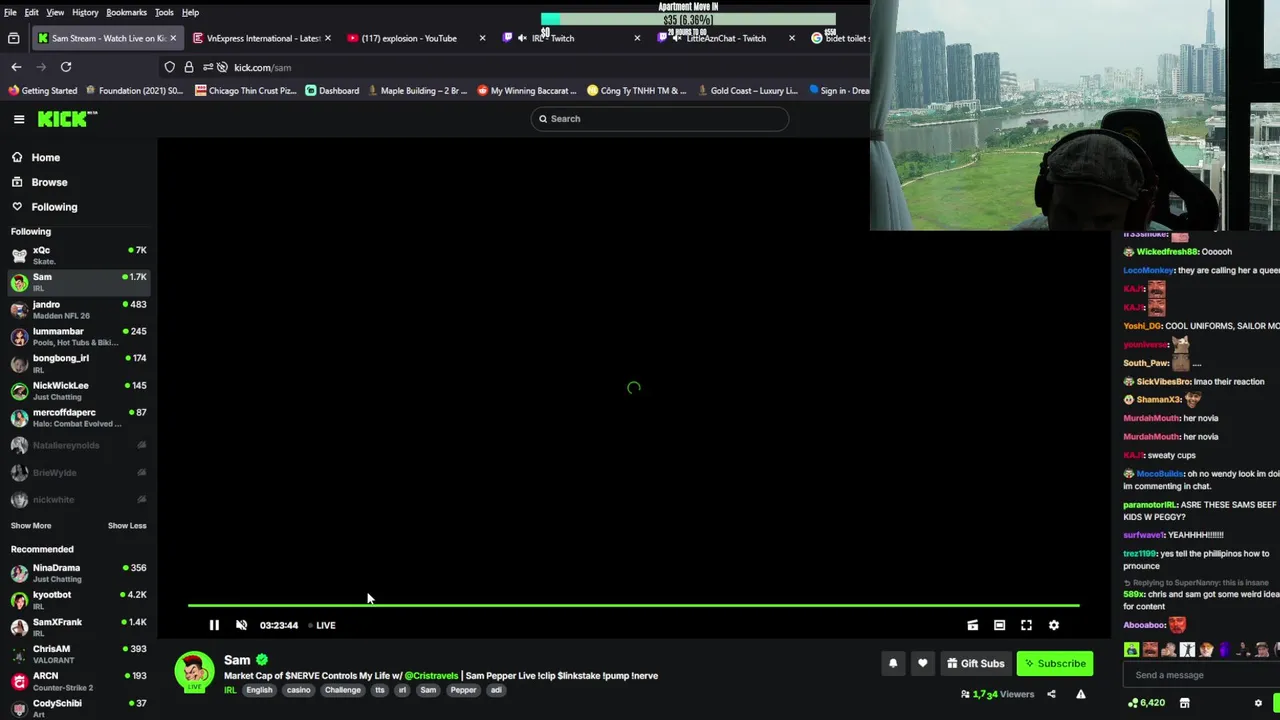Image resolution: width=1280 pixels, height=720 pixels.
Task: Open the channel points shop icon
Action: [1185, 703]
